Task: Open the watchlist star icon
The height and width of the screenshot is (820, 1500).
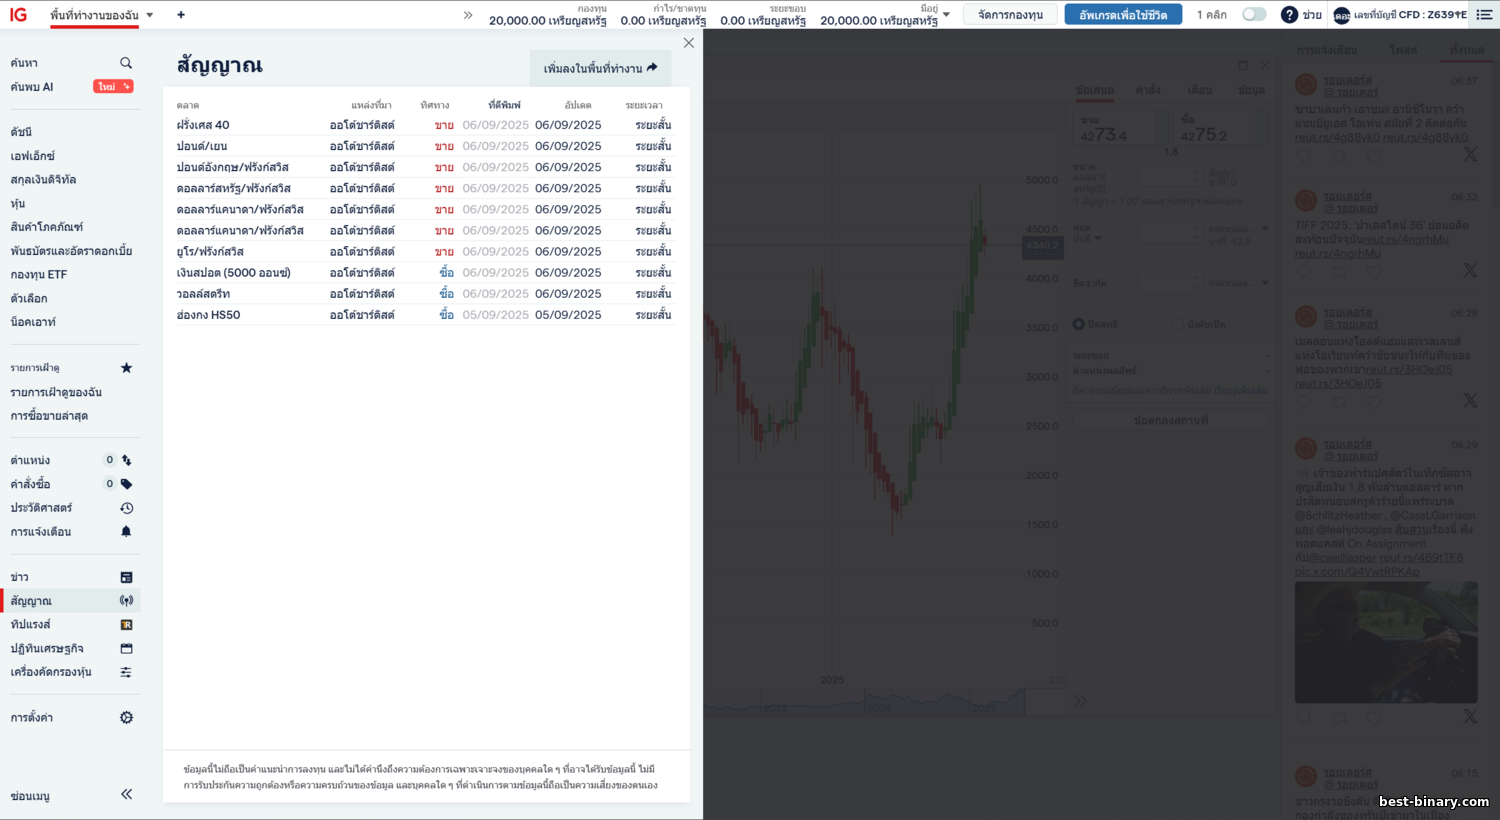Action: [126, 368]
